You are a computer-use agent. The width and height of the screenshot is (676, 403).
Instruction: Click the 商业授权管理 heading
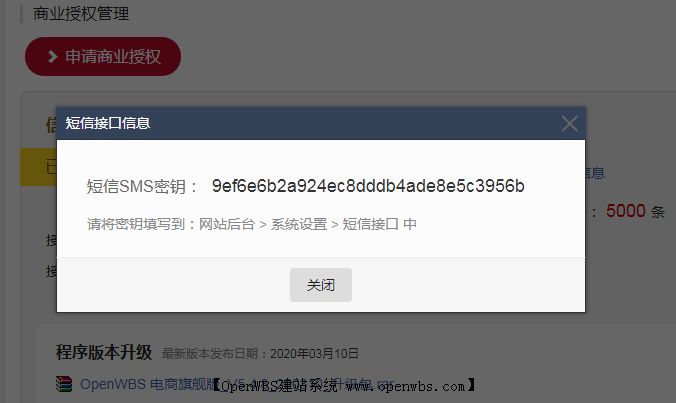click(x=81, y=14)
